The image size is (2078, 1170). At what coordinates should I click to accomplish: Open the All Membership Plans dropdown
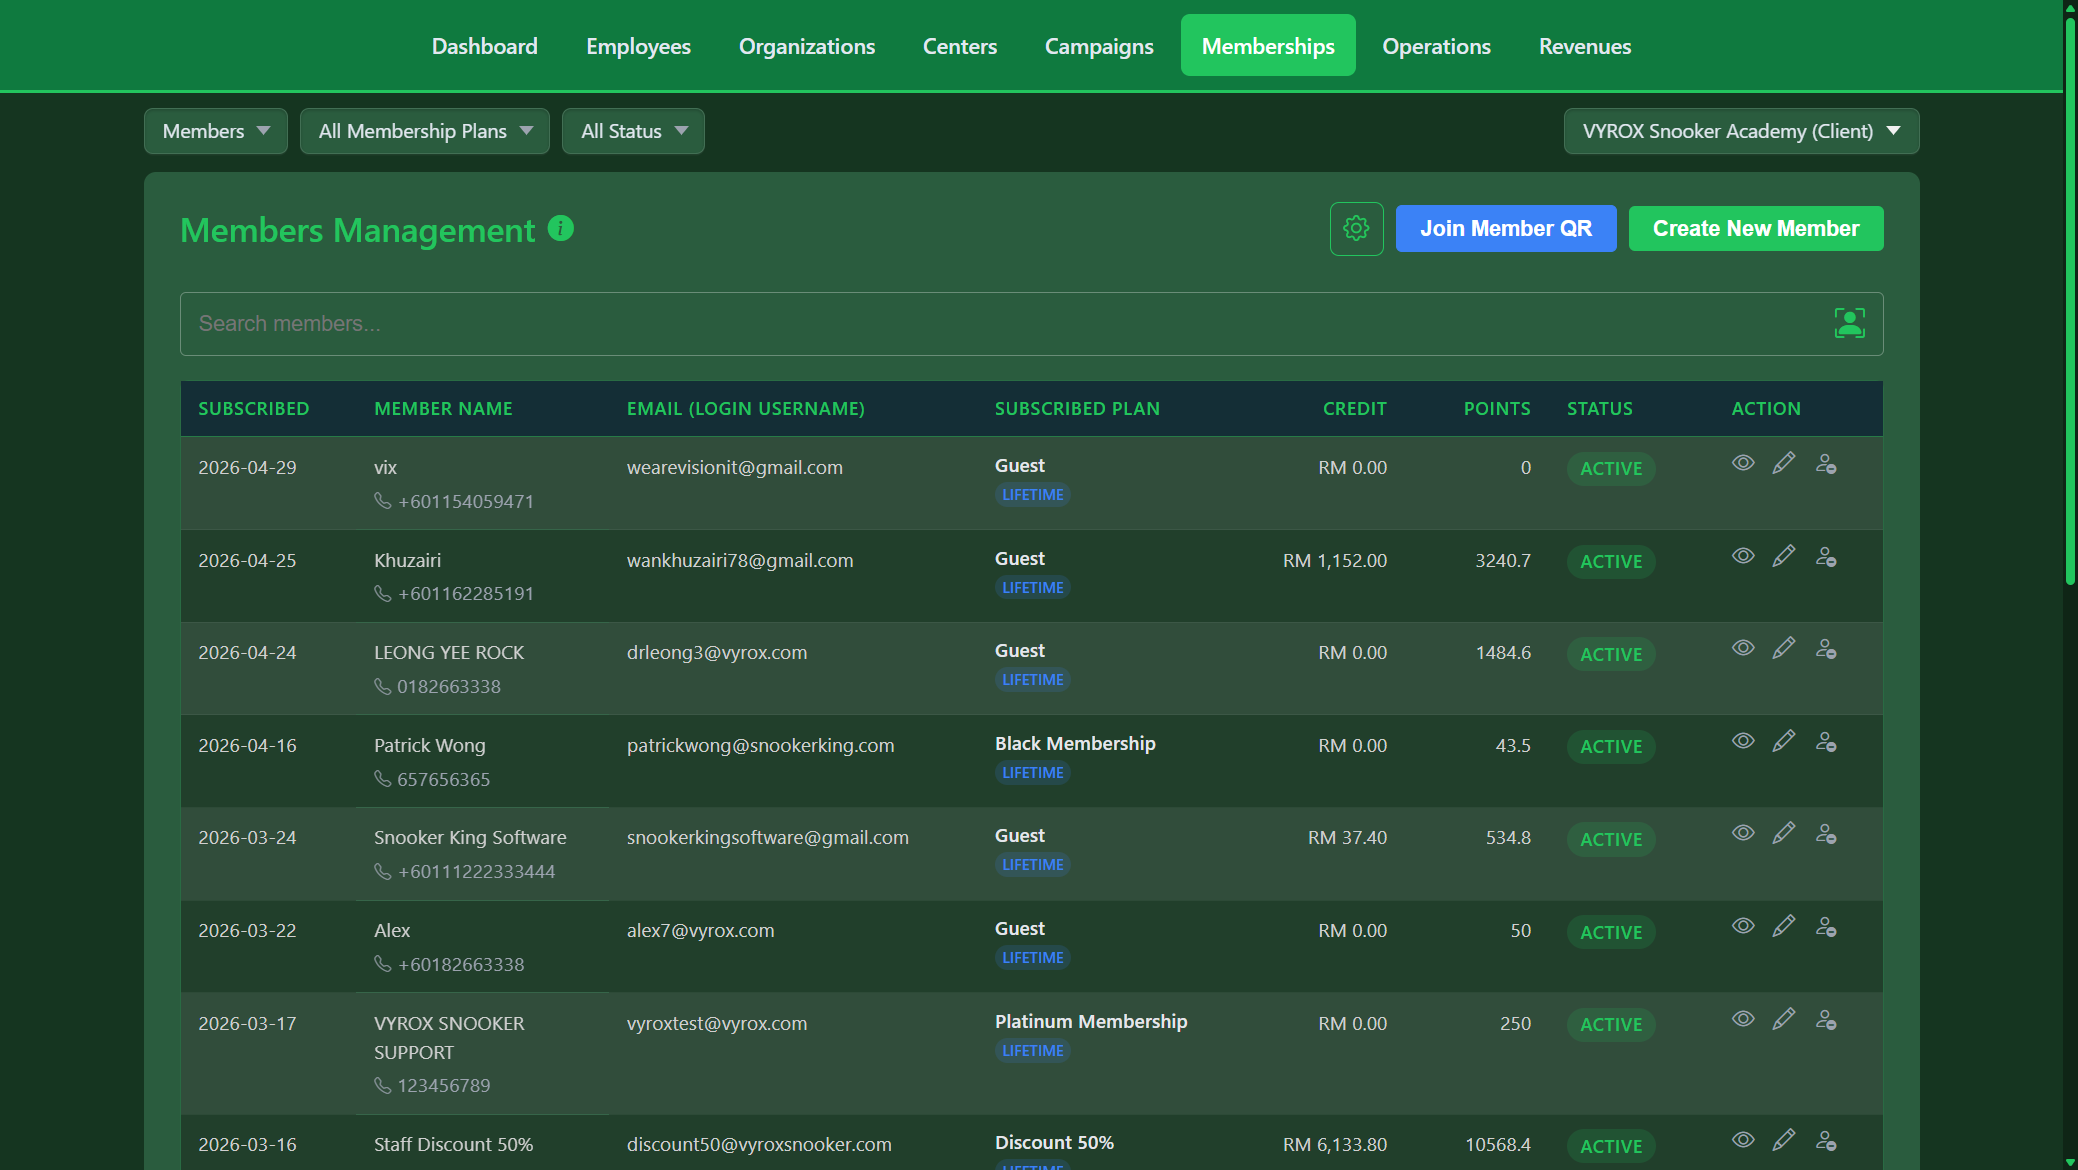(x=425, y=131)
